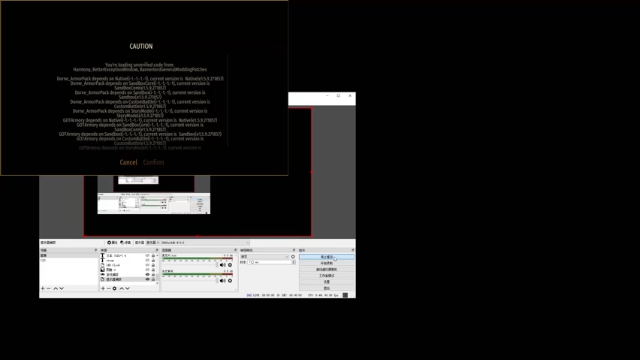
Task: Click the minus icon in Scenes panel
Action: [x=49, y=289]
